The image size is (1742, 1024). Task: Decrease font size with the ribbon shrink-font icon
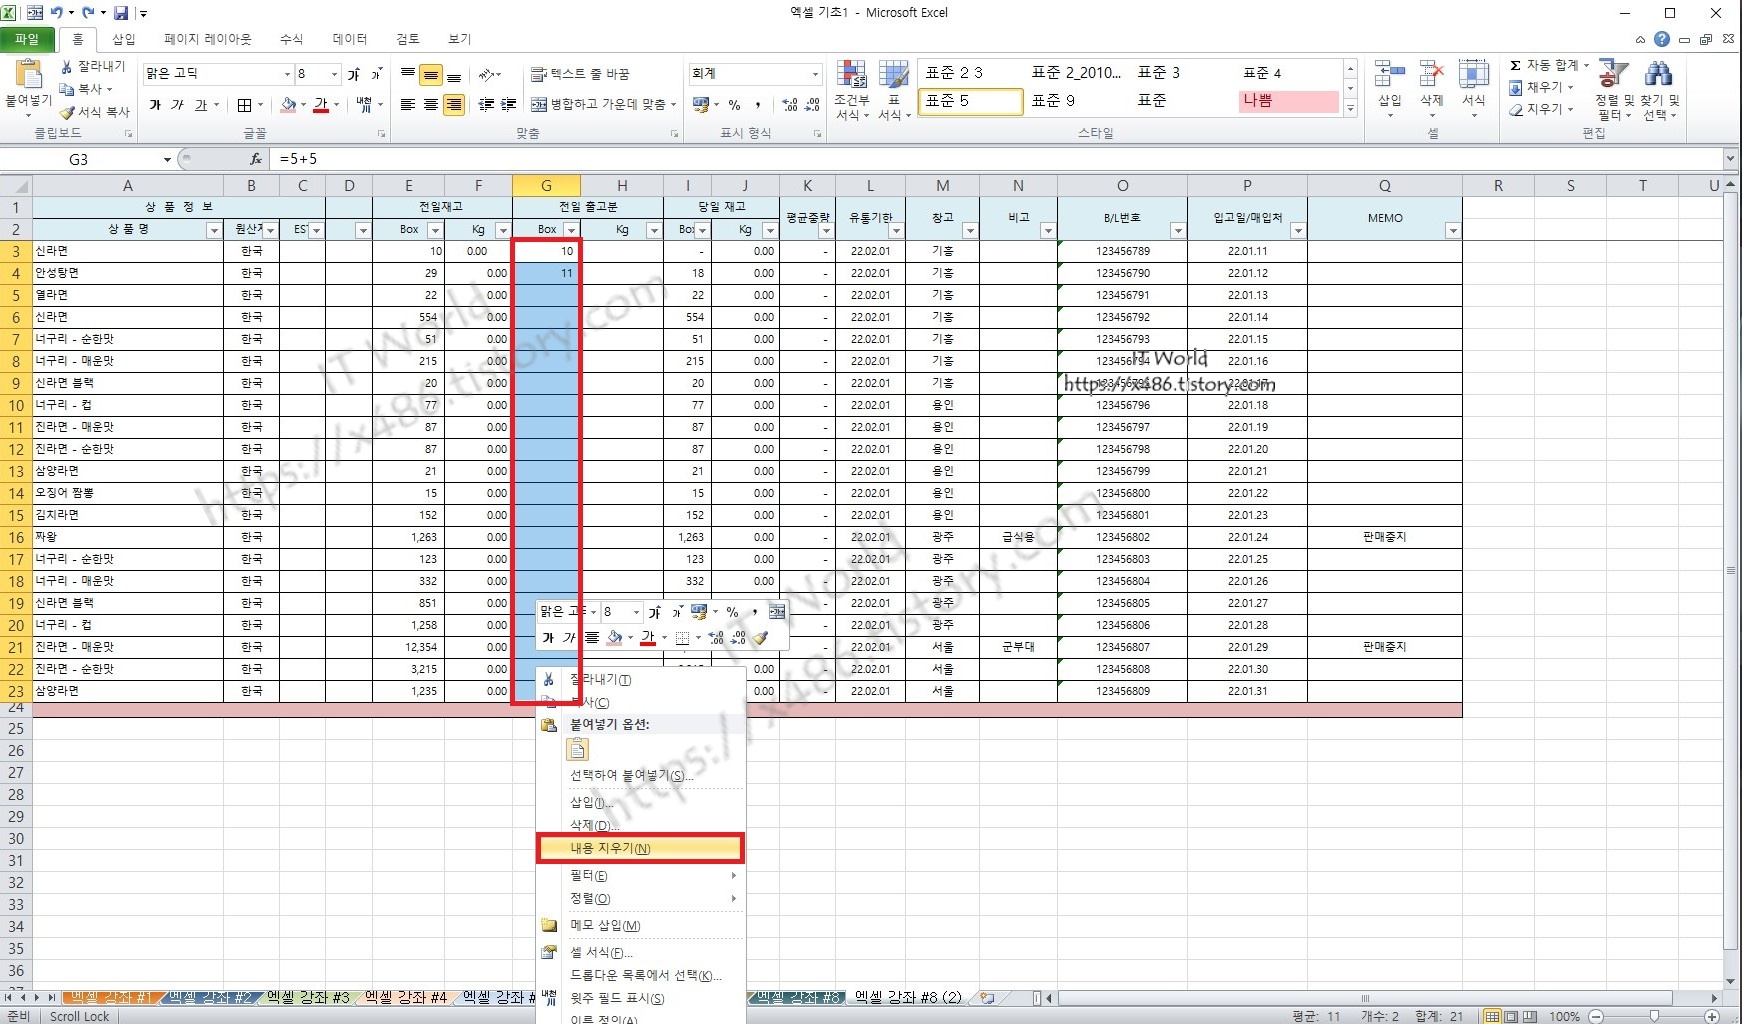click(x=376, y=74)
